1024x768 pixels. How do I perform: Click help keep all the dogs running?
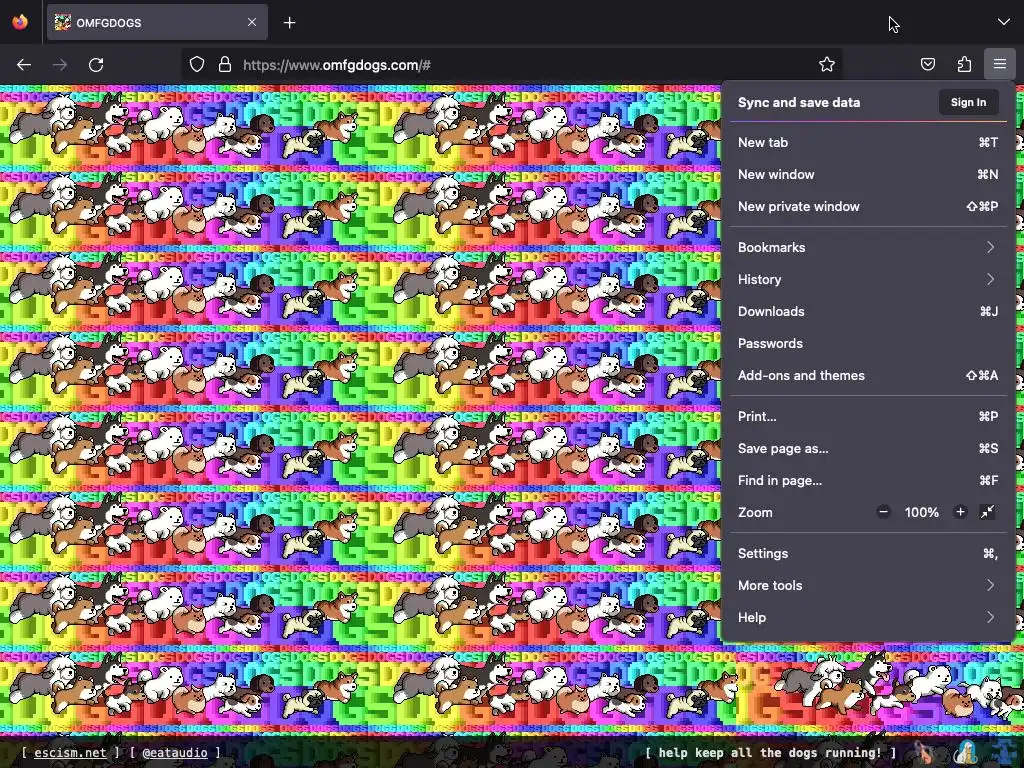coord(770,752)
